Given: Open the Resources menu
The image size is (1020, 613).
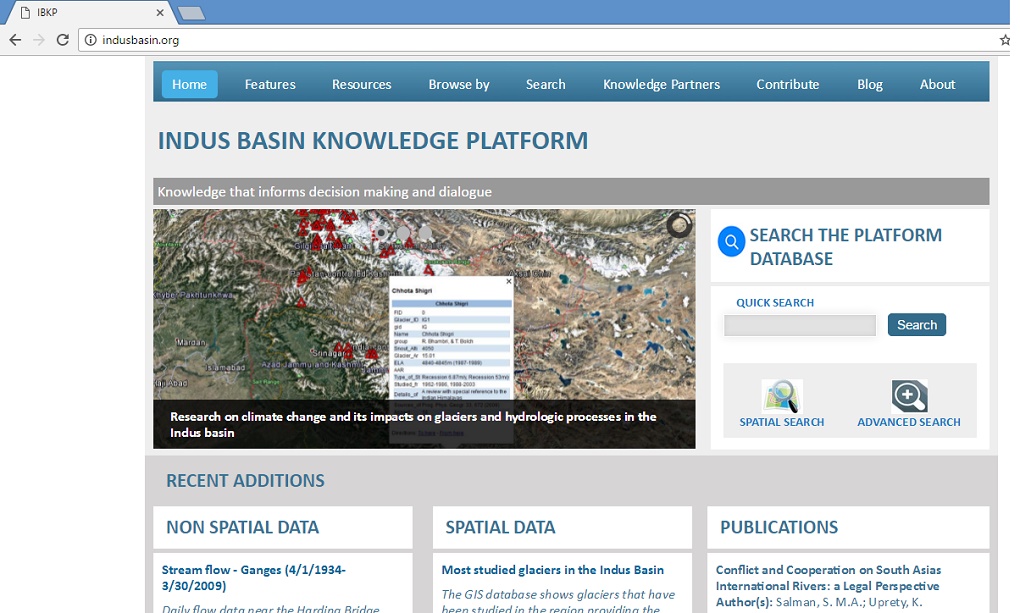Looking at the screenshot, I should pyautogui.click(x=362, y=84).
